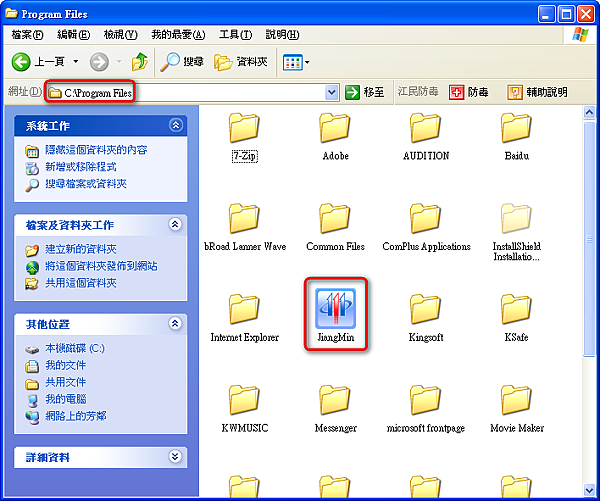Open the 檢視(V) menu
The height and width of the screenshot is (501, 600).
[120, 35]
